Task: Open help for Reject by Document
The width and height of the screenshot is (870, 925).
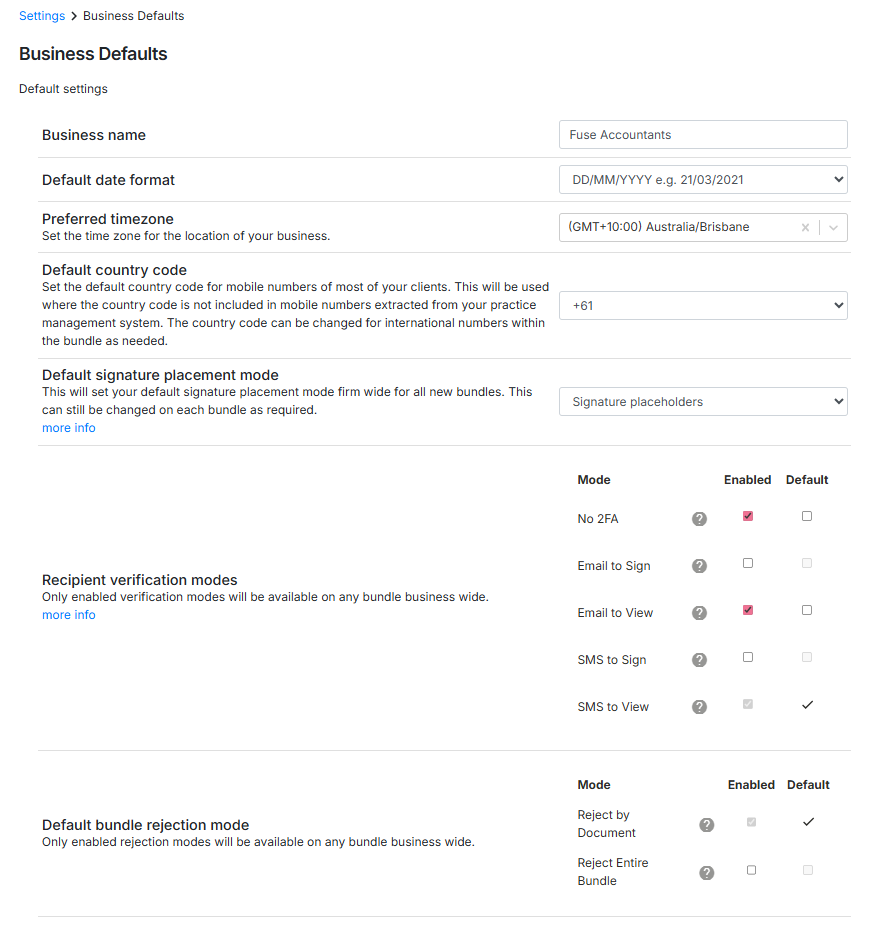Action: (707, 825)
